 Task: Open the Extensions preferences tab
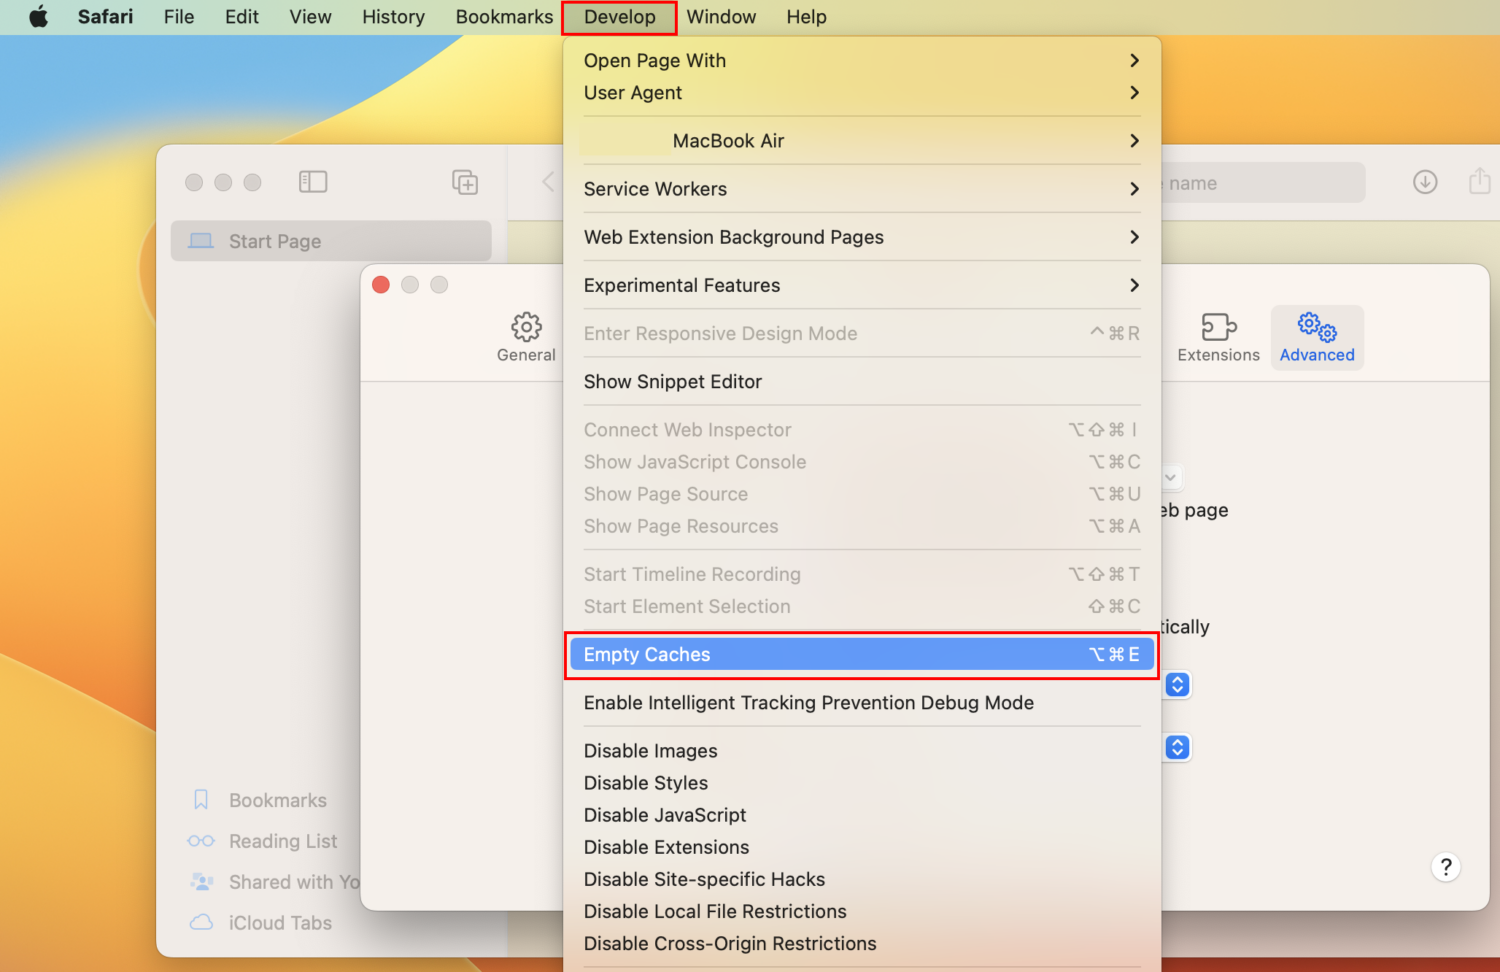(1218, 337)
